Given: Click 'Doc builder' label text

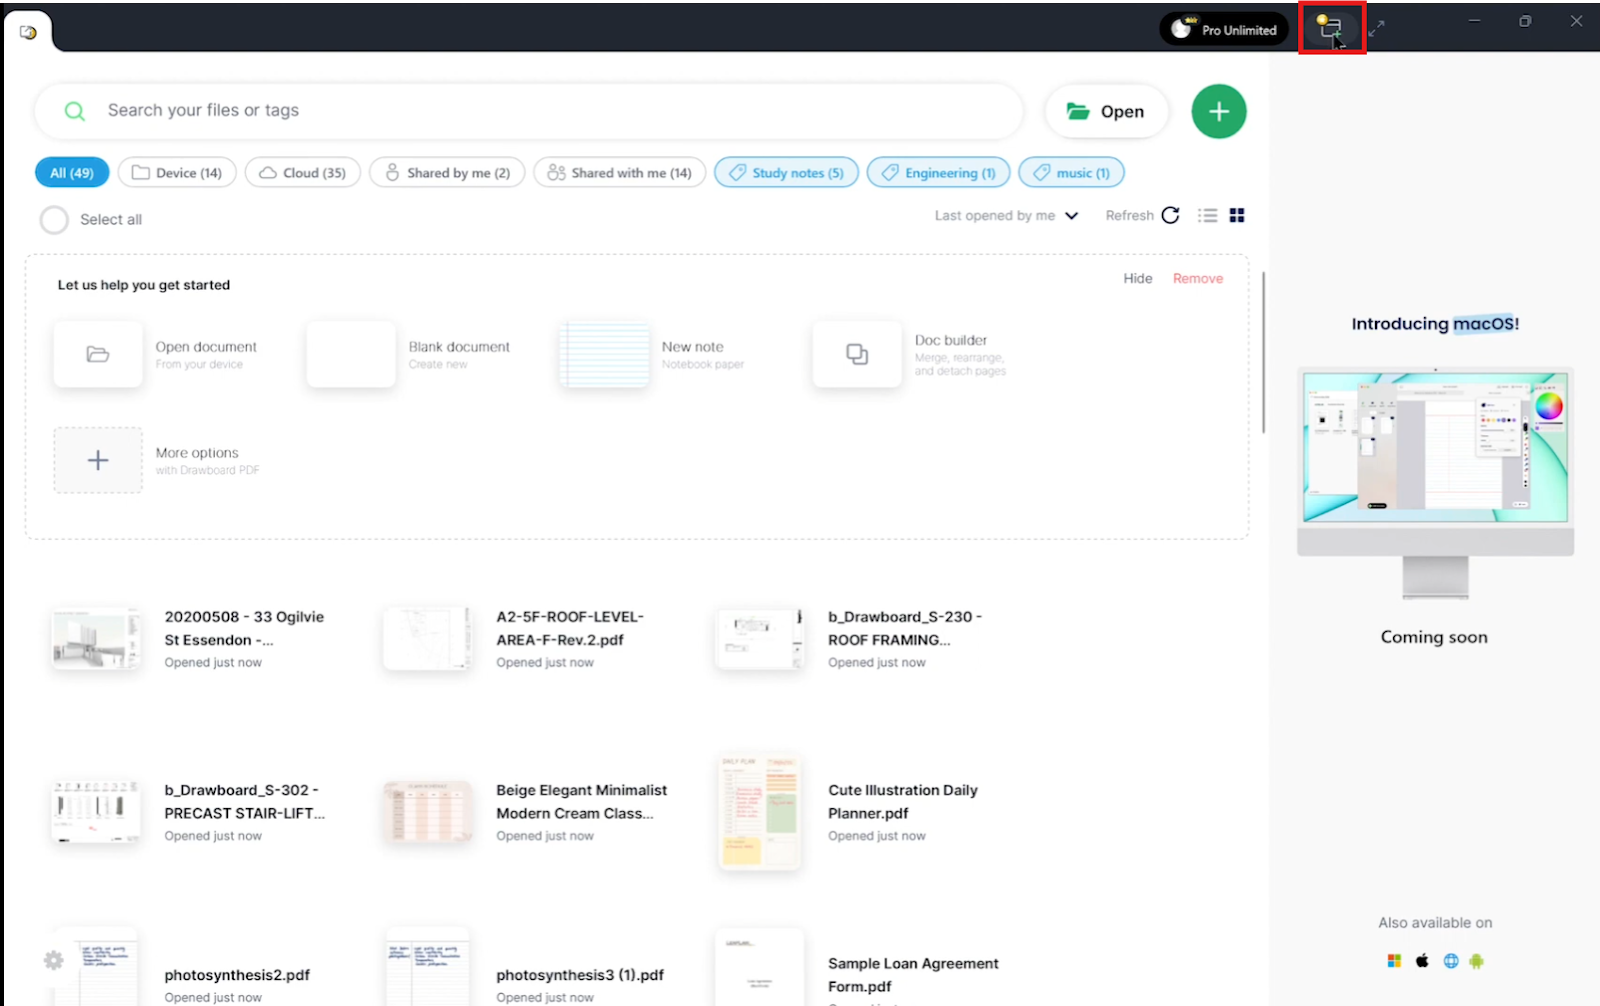Looking at the screenshot, I should (951, 341).
